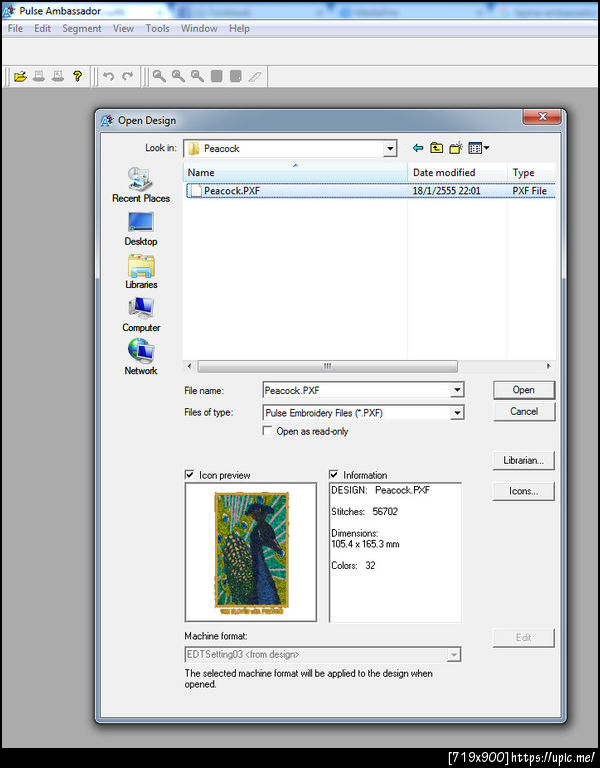This screenshot has height=768, width=600.
Task: Expand the Look in folder dropdown
Action: click(390, 148)
